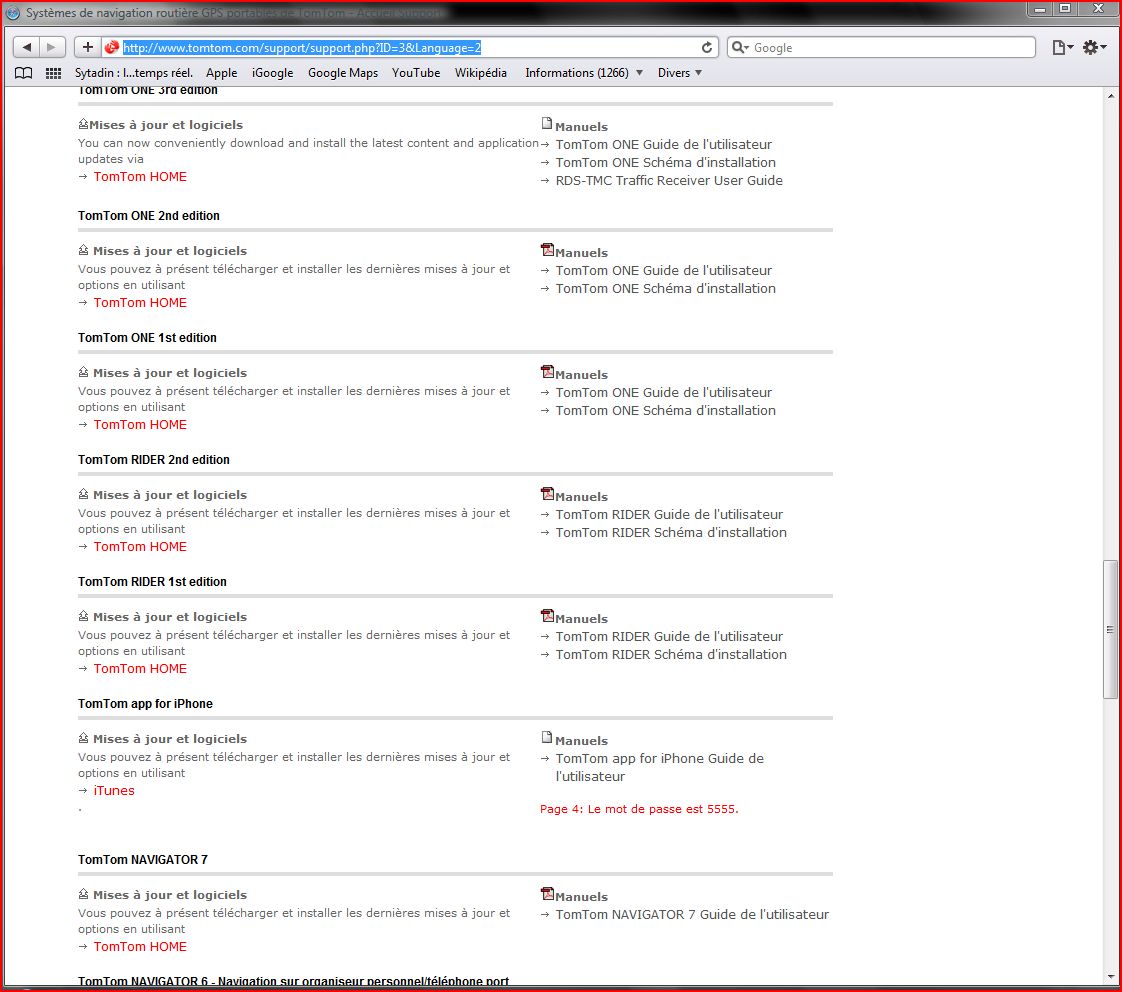This screenshot has width=1122, height=992.
Task: Open the iTunes link for iPhone app
Action: pyautogui.click(x=114, y=791)
